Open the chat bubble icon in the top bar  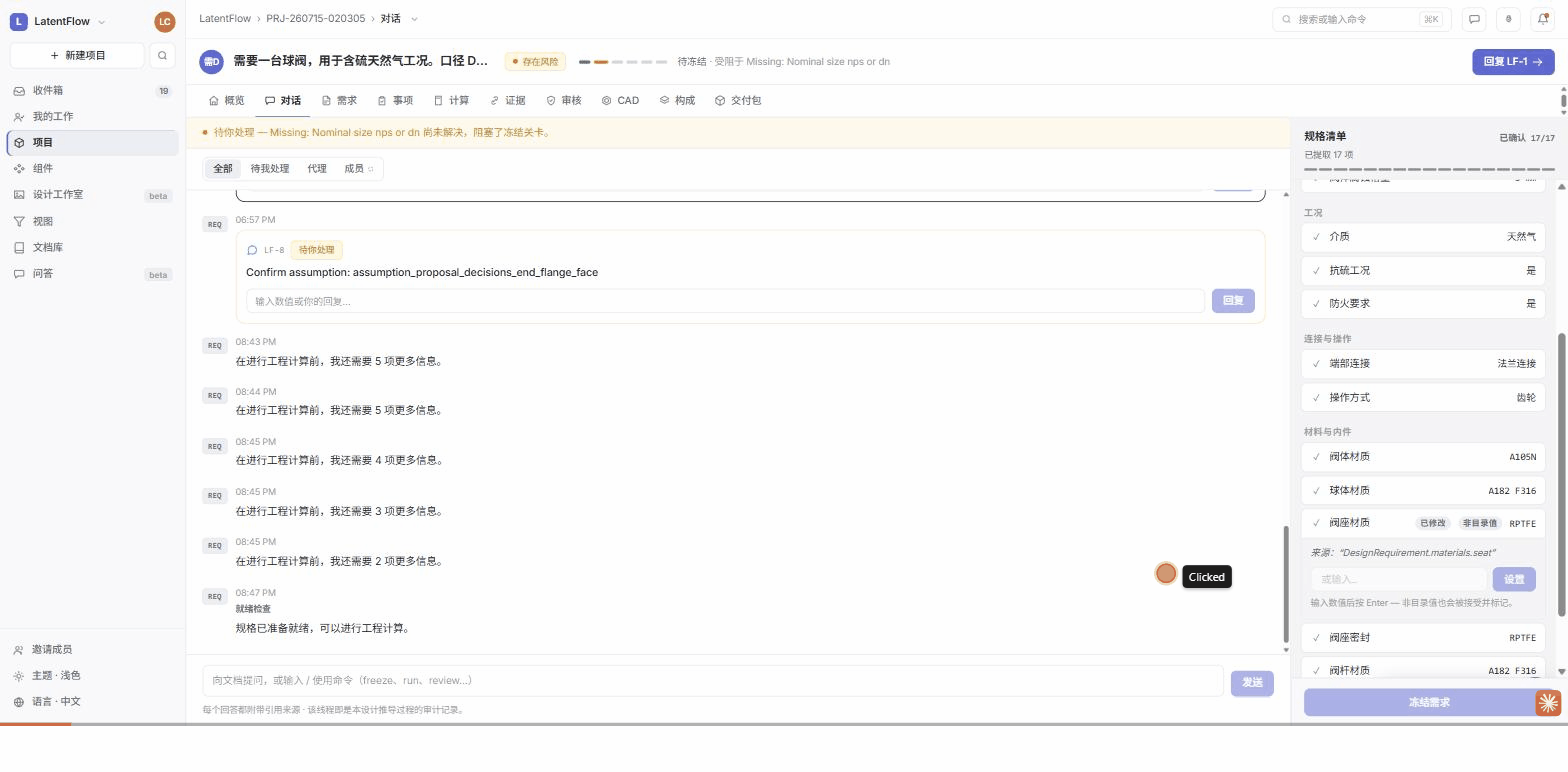(1474, 19)
